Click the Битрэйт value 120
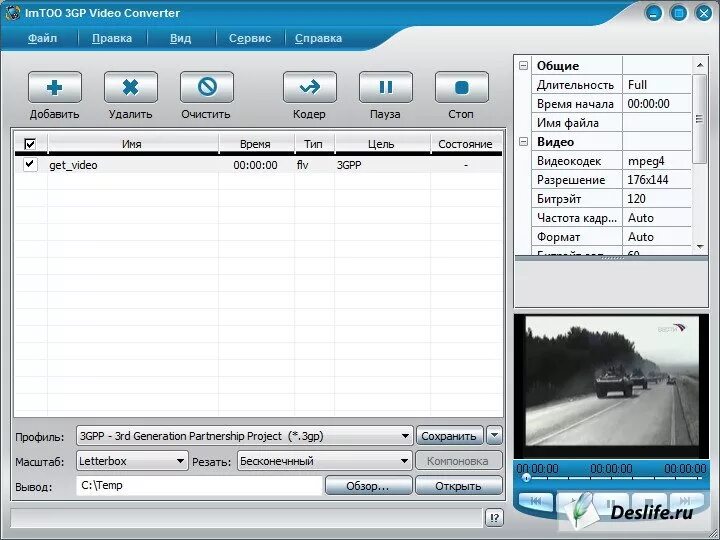The width and height of the screenshot is (720, 540). pos(657,199)
